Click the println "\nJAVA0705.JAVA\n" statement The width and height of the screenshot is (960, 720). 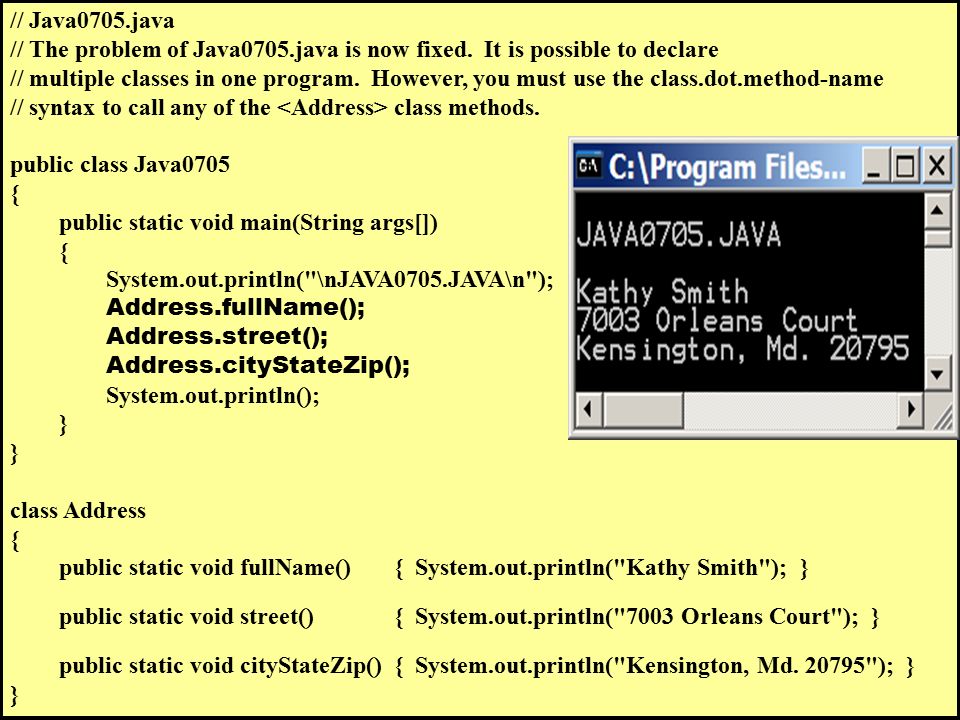[330, 280]
